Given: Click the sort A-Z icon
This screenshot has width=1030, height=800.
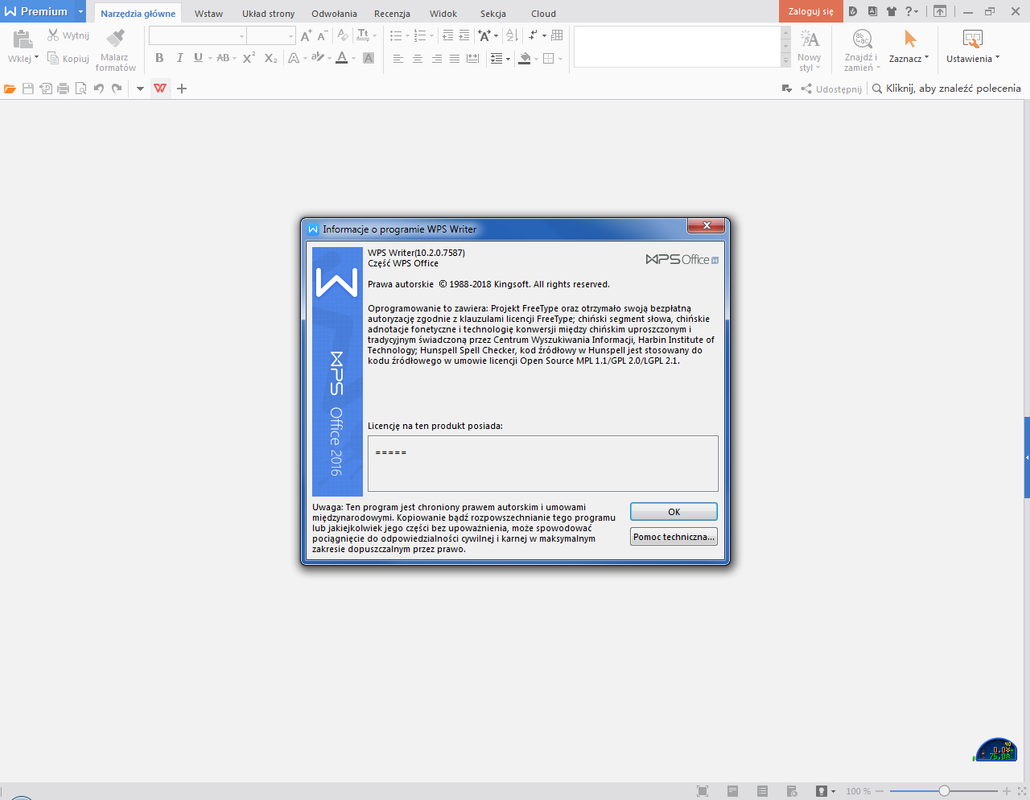Looking at the screenshot, I should [512, 35].
